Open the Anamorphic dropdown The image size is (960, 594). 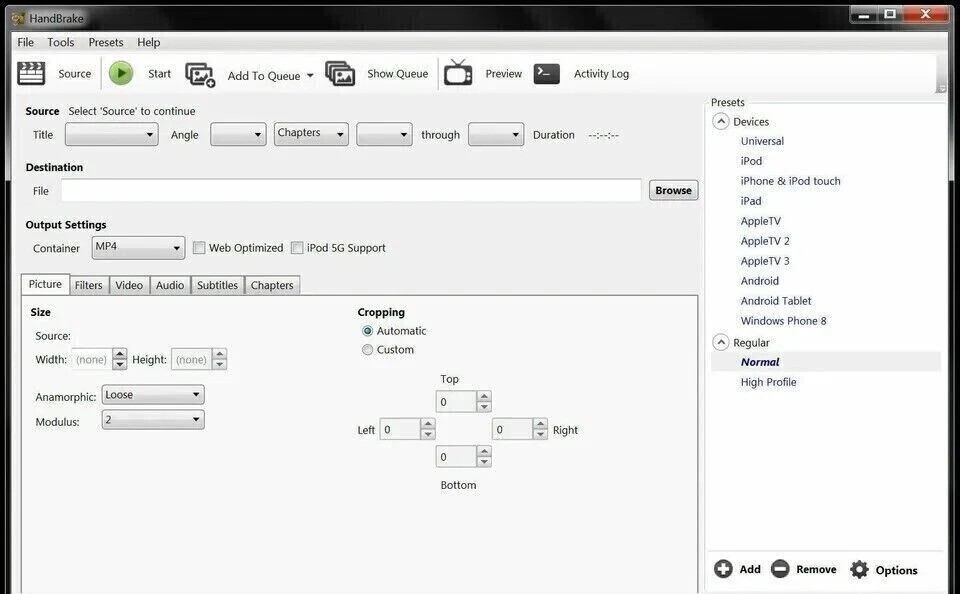tap(196, 394)
